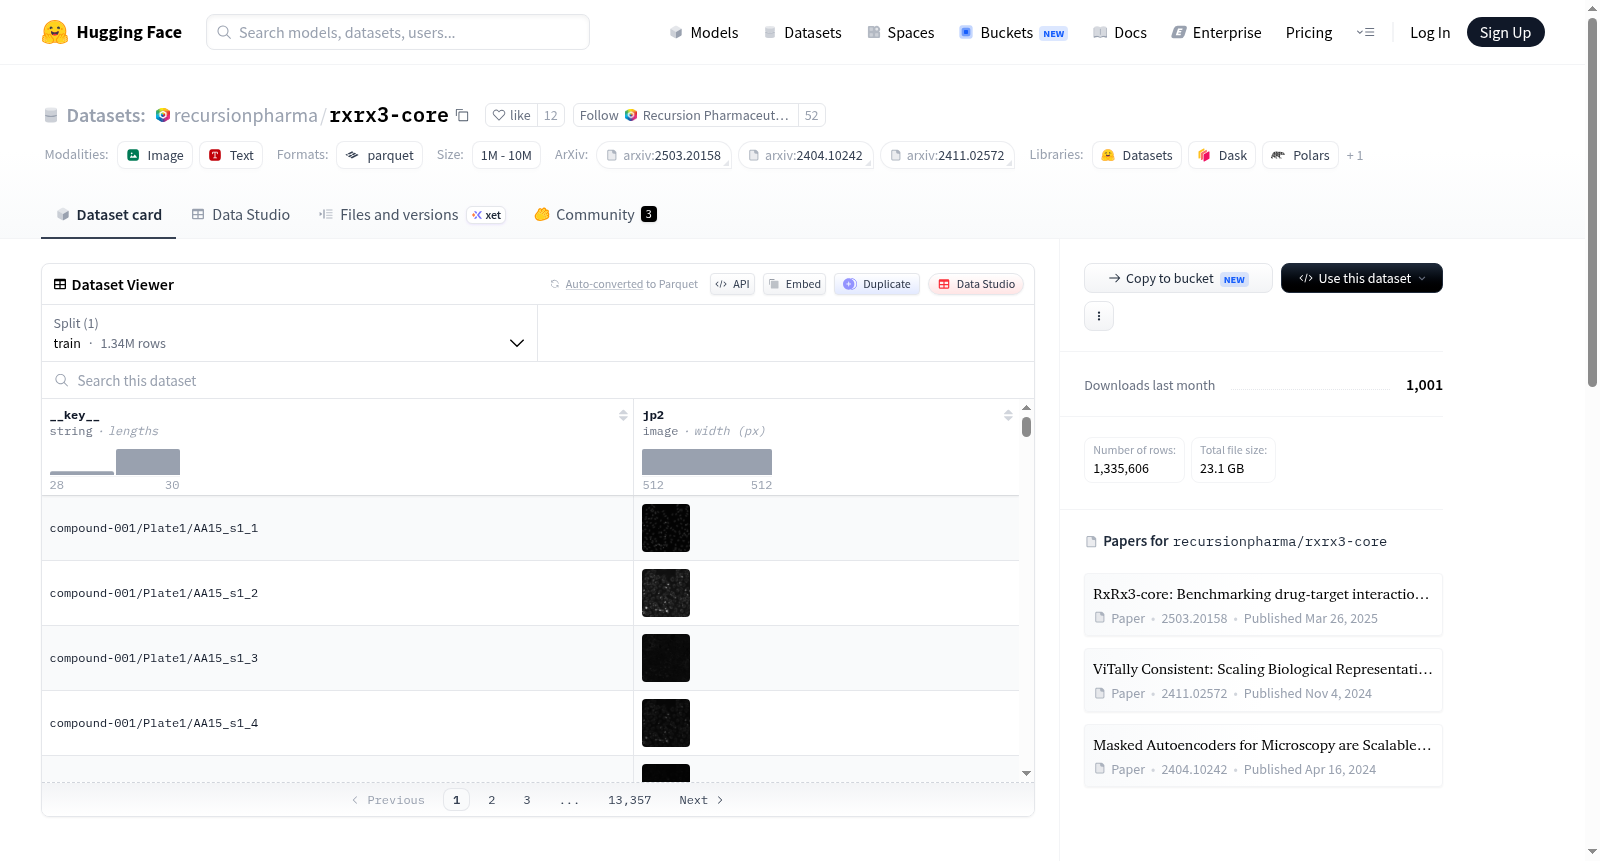The image size is (1600, 861).
Task: Open the Pricing link
Action: click(1309, 32)
